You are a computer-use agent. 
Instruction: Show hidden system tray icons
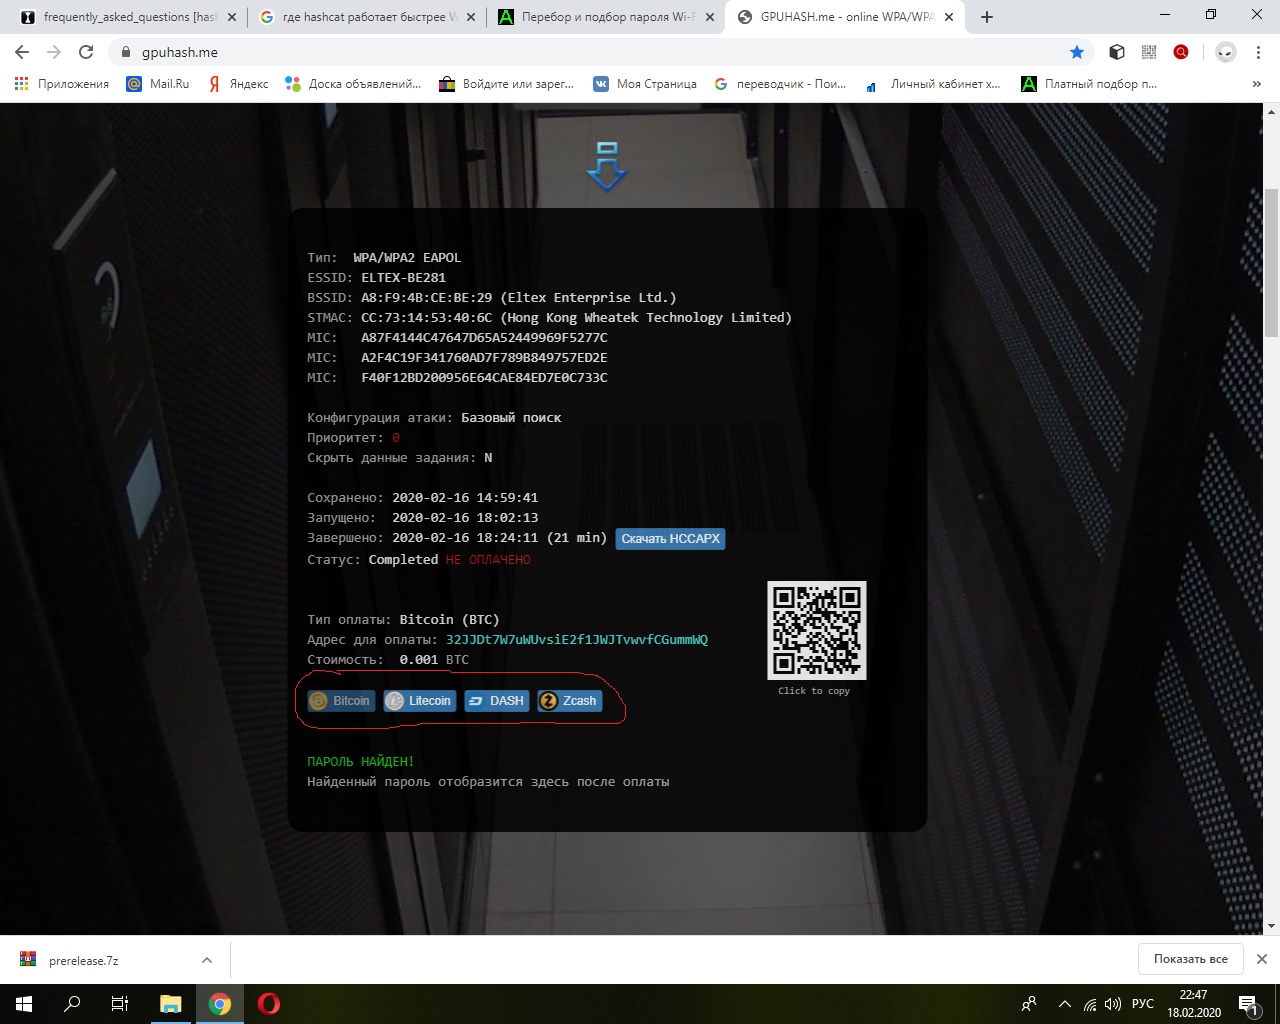[x=1064, y=1004]
